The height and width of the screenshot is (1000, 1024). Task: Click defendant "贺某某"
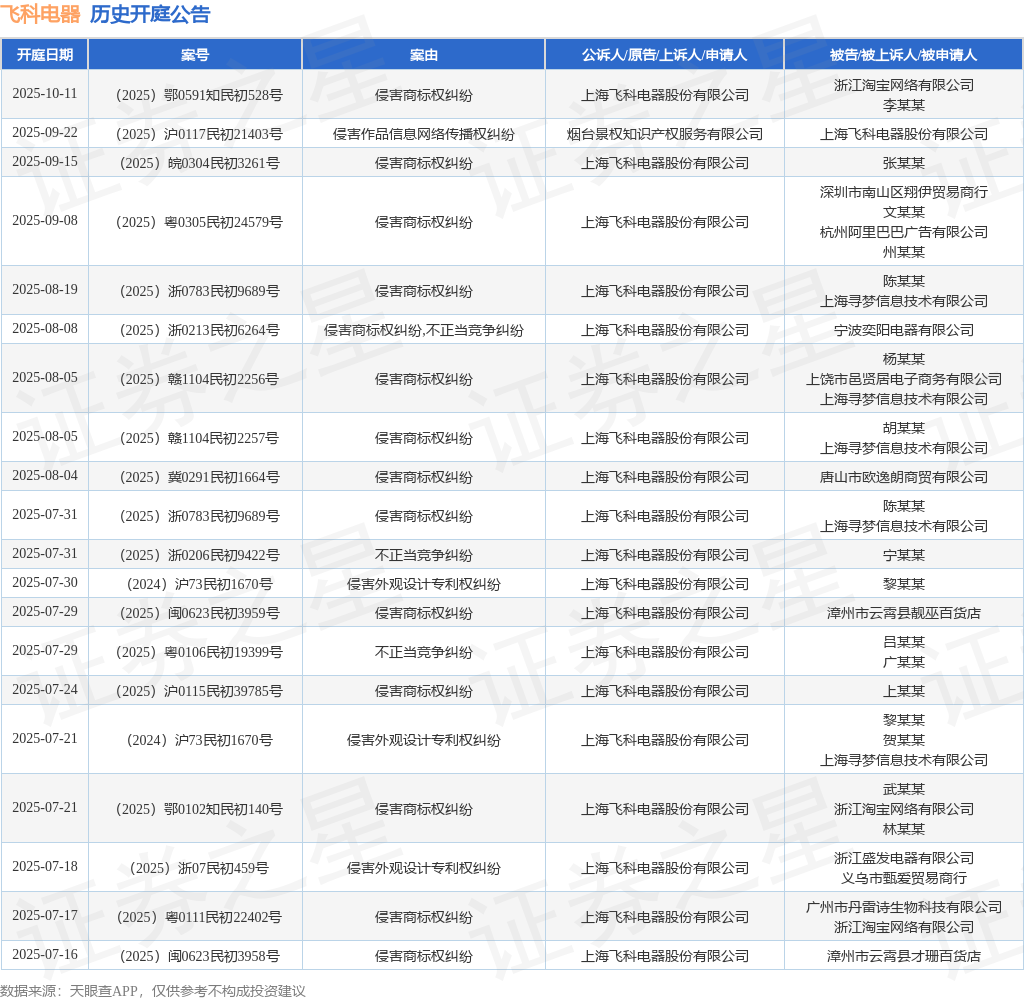(x=904, y=740)
